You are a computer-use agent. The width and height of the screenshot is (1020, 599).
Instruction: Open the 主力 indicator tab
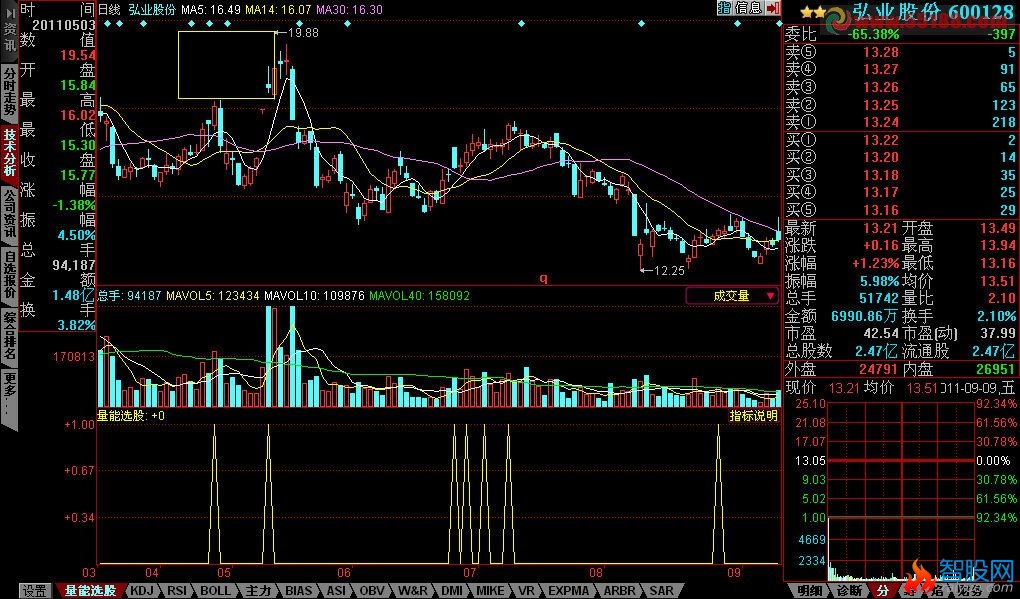coord(258,591)
